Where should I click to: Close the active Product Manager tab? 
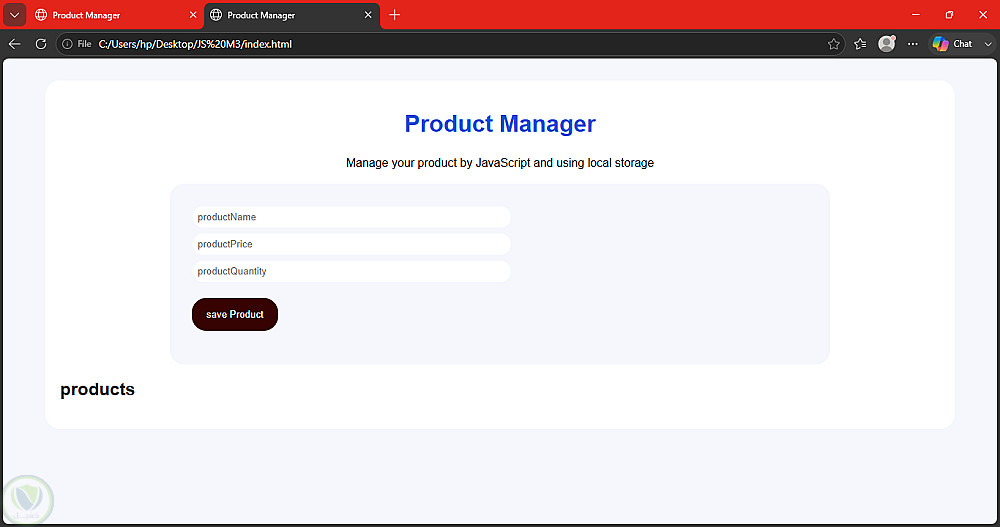coord(368,15)
